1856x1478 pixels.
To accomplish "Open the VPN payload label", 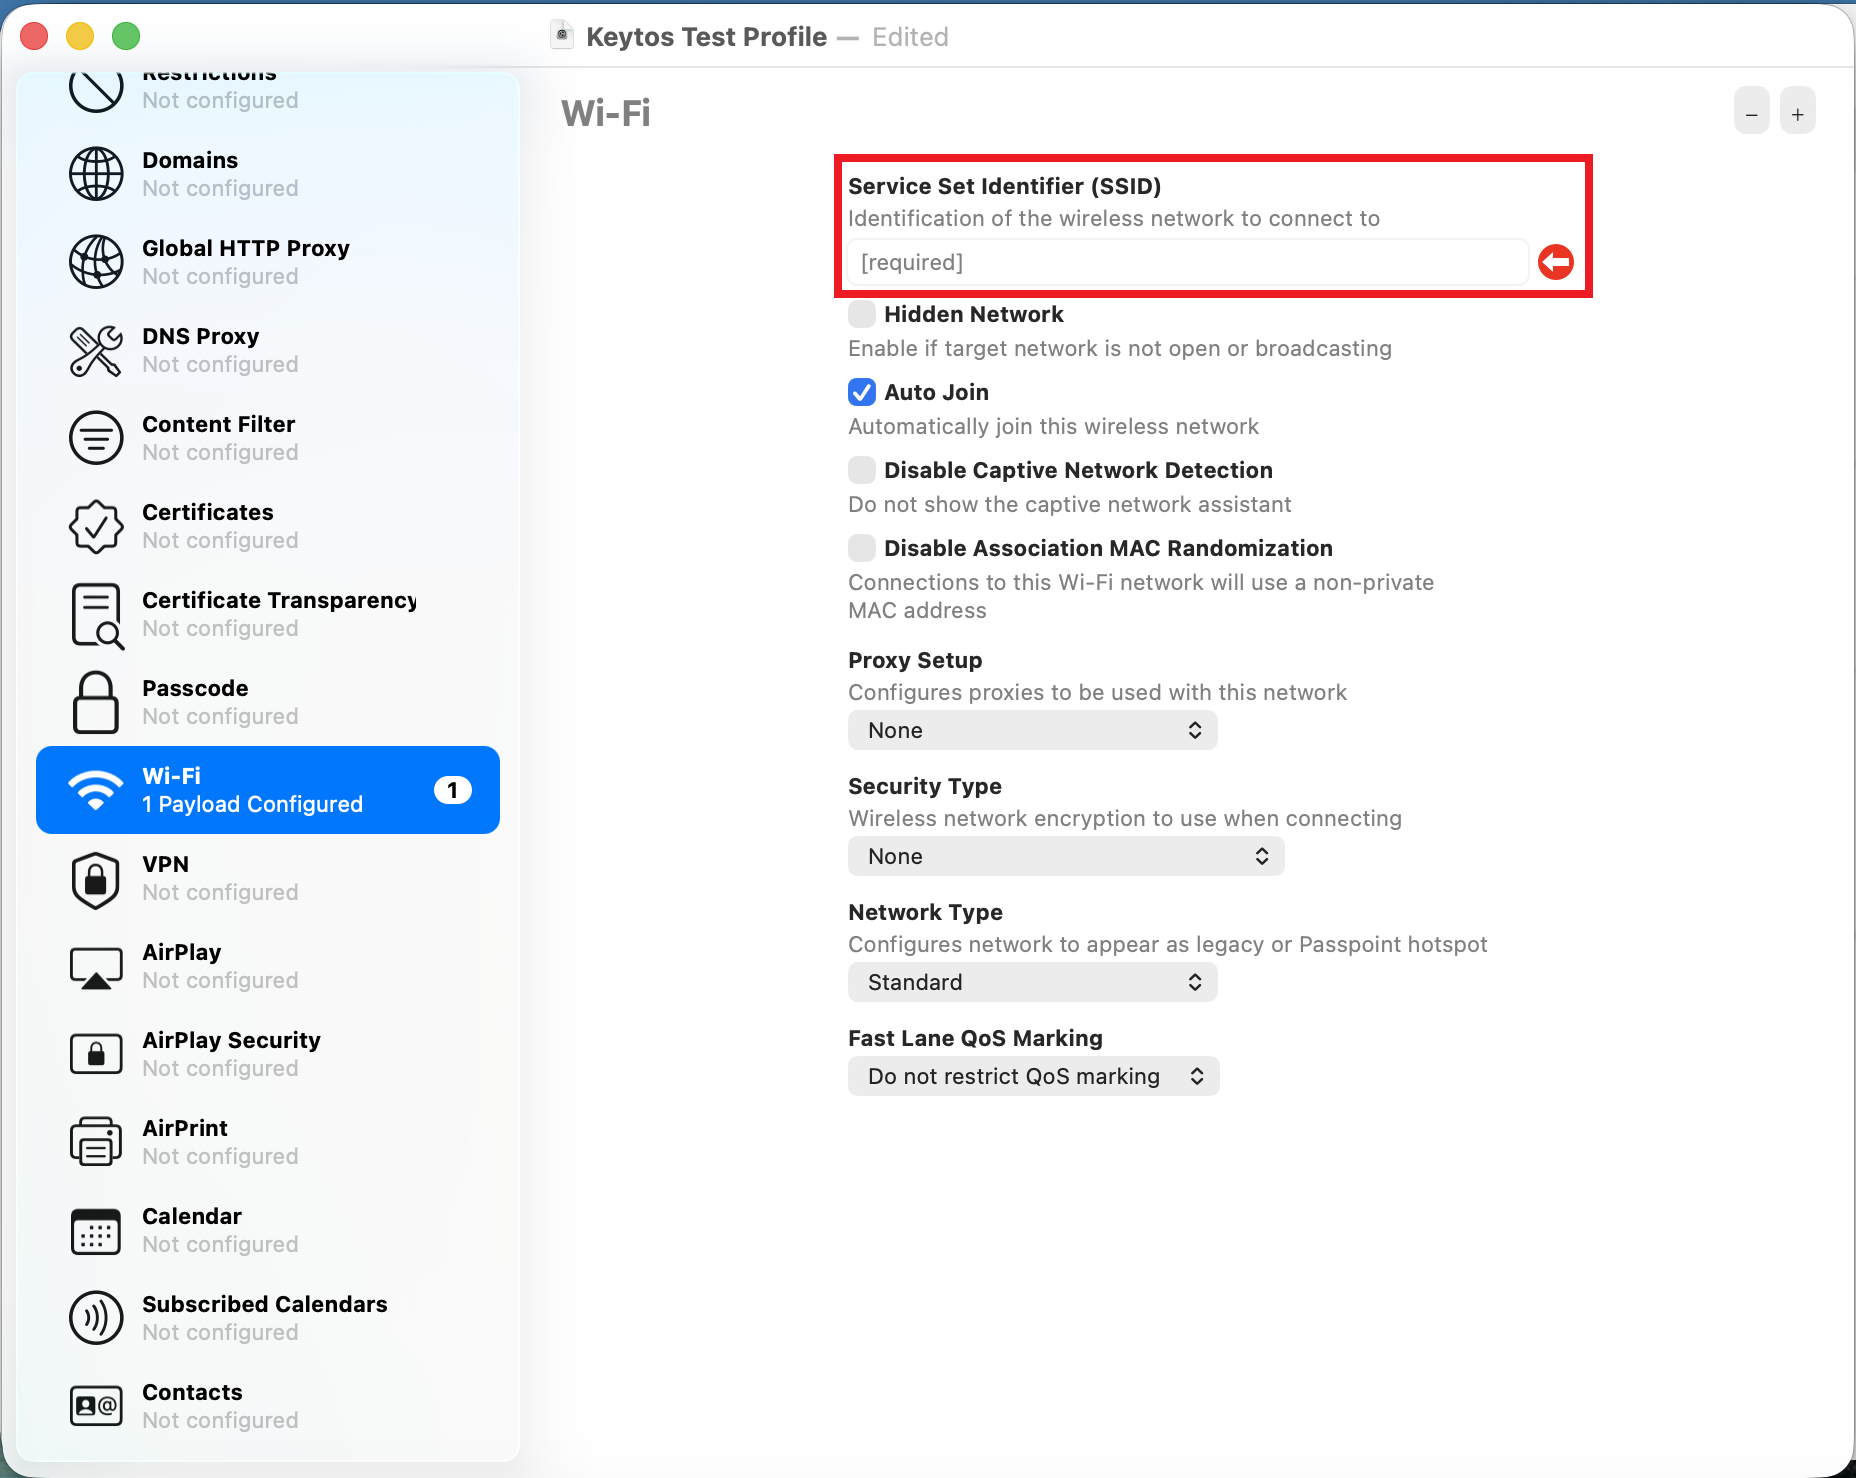I will pyautogui.click(x=165, y=864).
